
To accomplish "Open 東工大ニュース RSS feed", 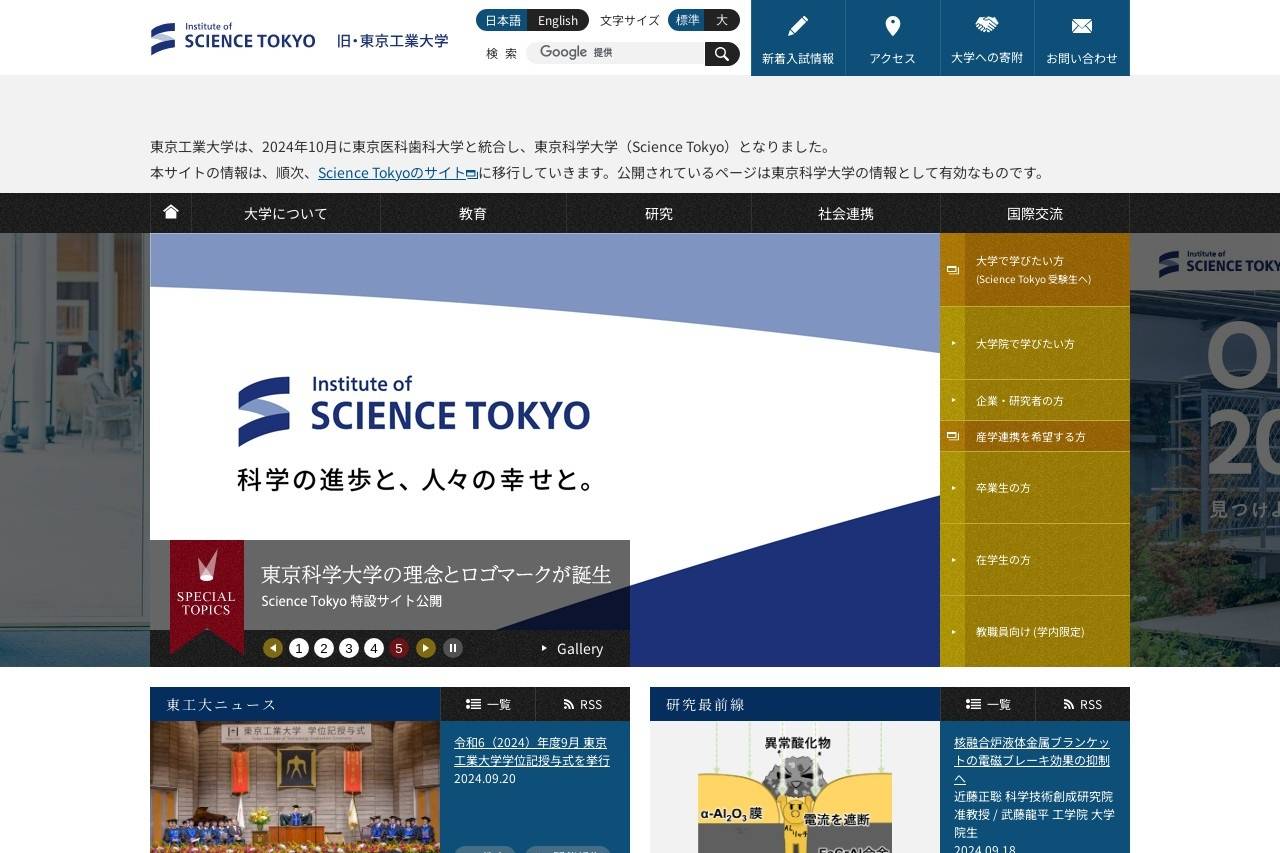I will [583, 704].
